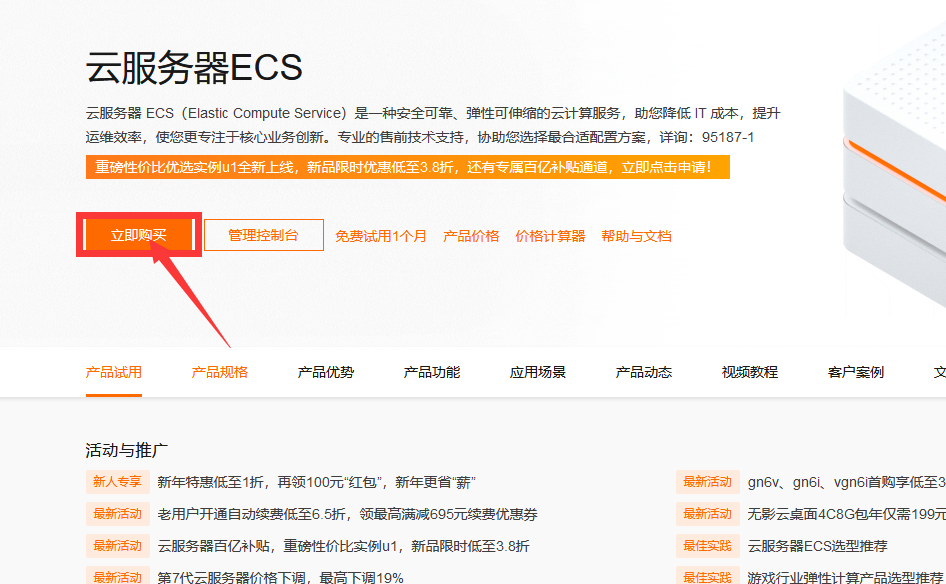Open 老用户开通自动续费低至6.5折 promotion link
The width and height of the screenshot is (946, 584).
[348, 514]
